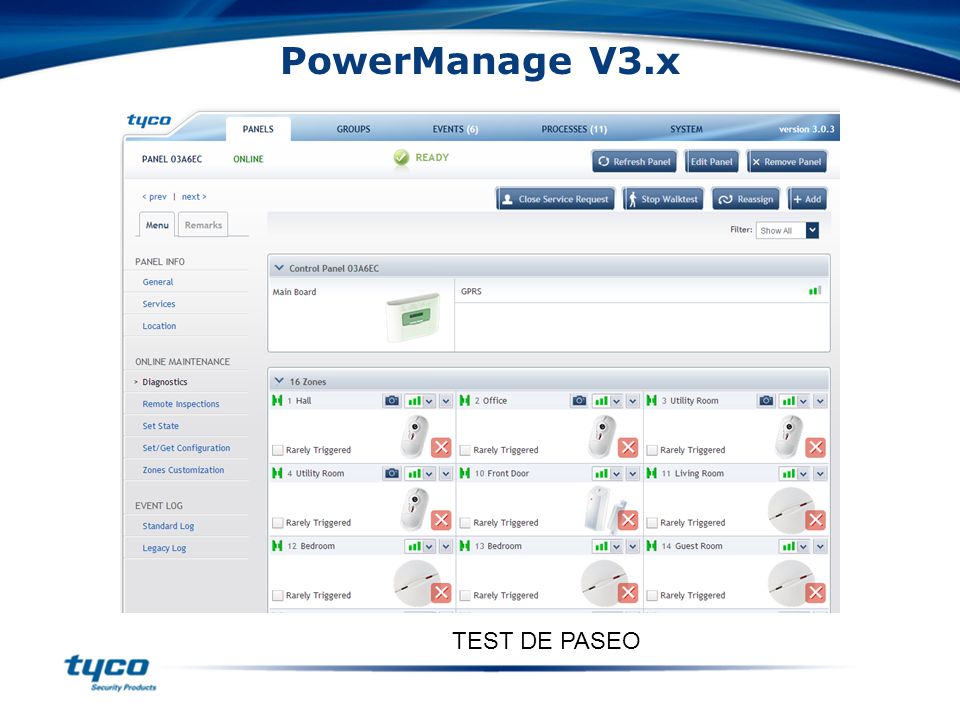The height and width of the screenshot is (720, 960).
Task: Switch to the GROUPS tab
Action: 353,129
